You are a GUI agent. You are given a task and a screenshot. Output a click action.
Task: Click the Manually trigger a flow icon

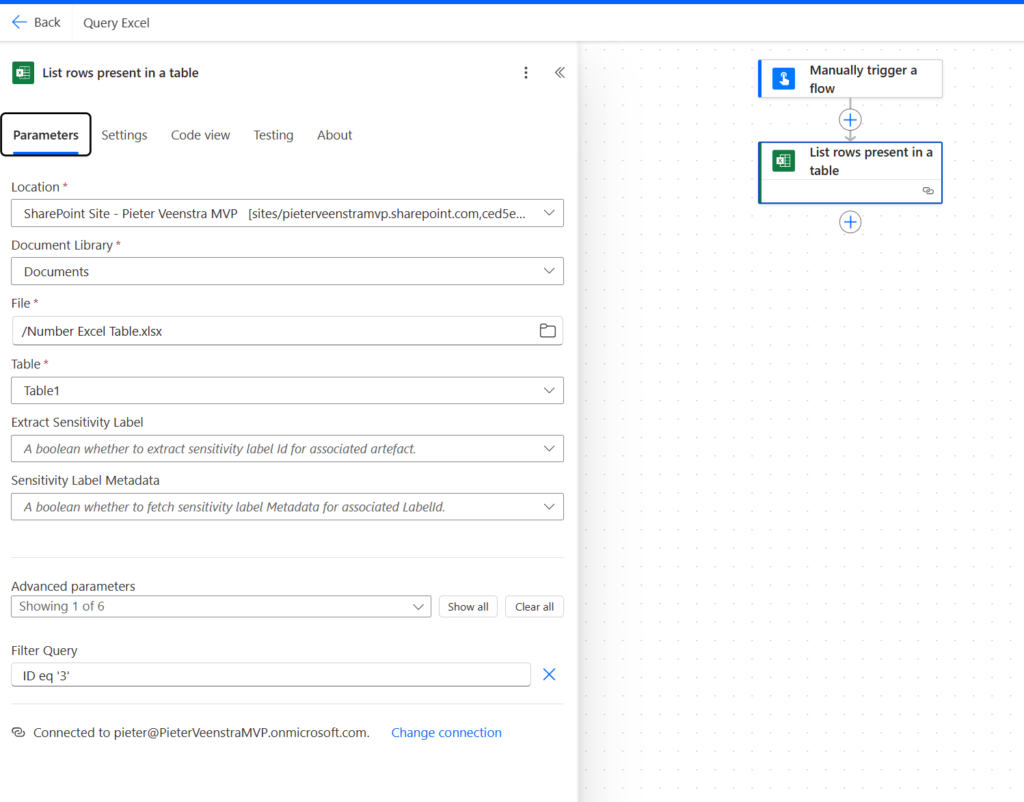coord(784,78)
